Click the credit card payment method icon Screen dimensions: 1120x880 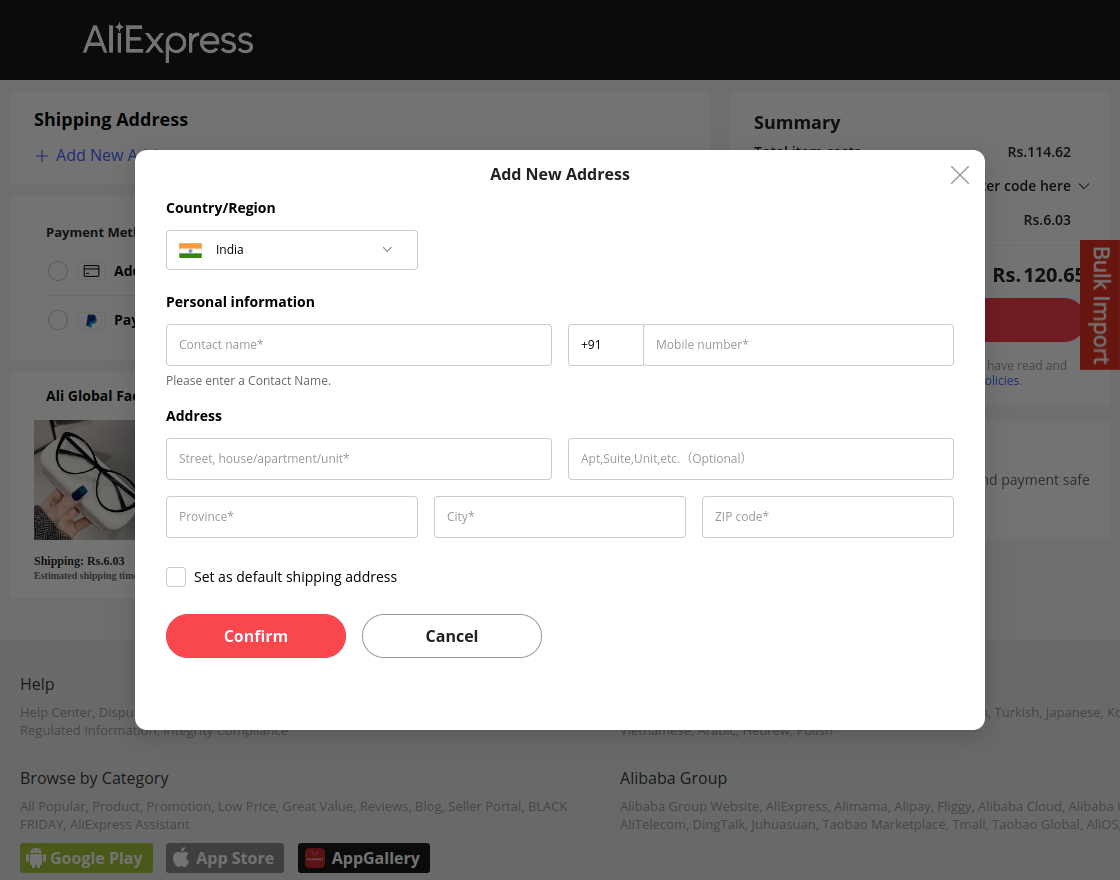tap(91, 271)
